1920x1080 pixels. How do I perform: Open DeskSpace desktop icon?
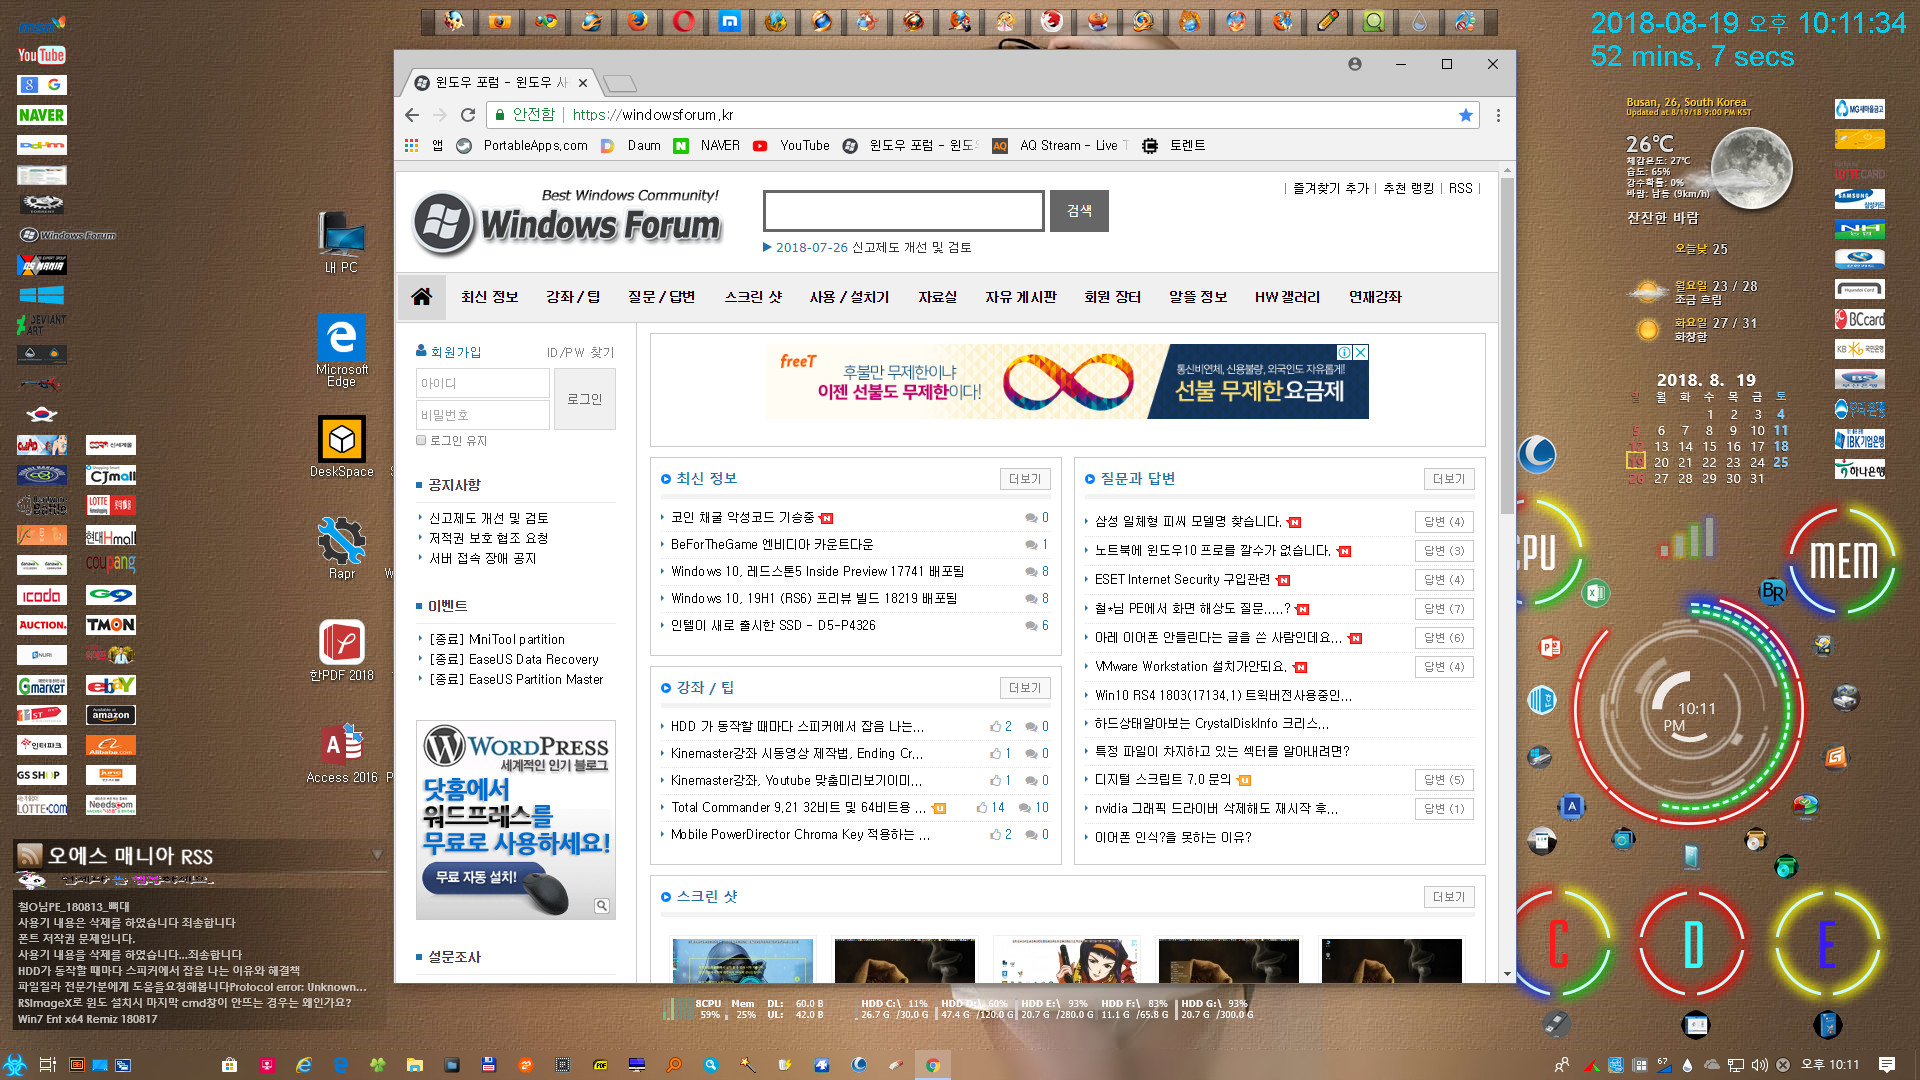[341, 446]
